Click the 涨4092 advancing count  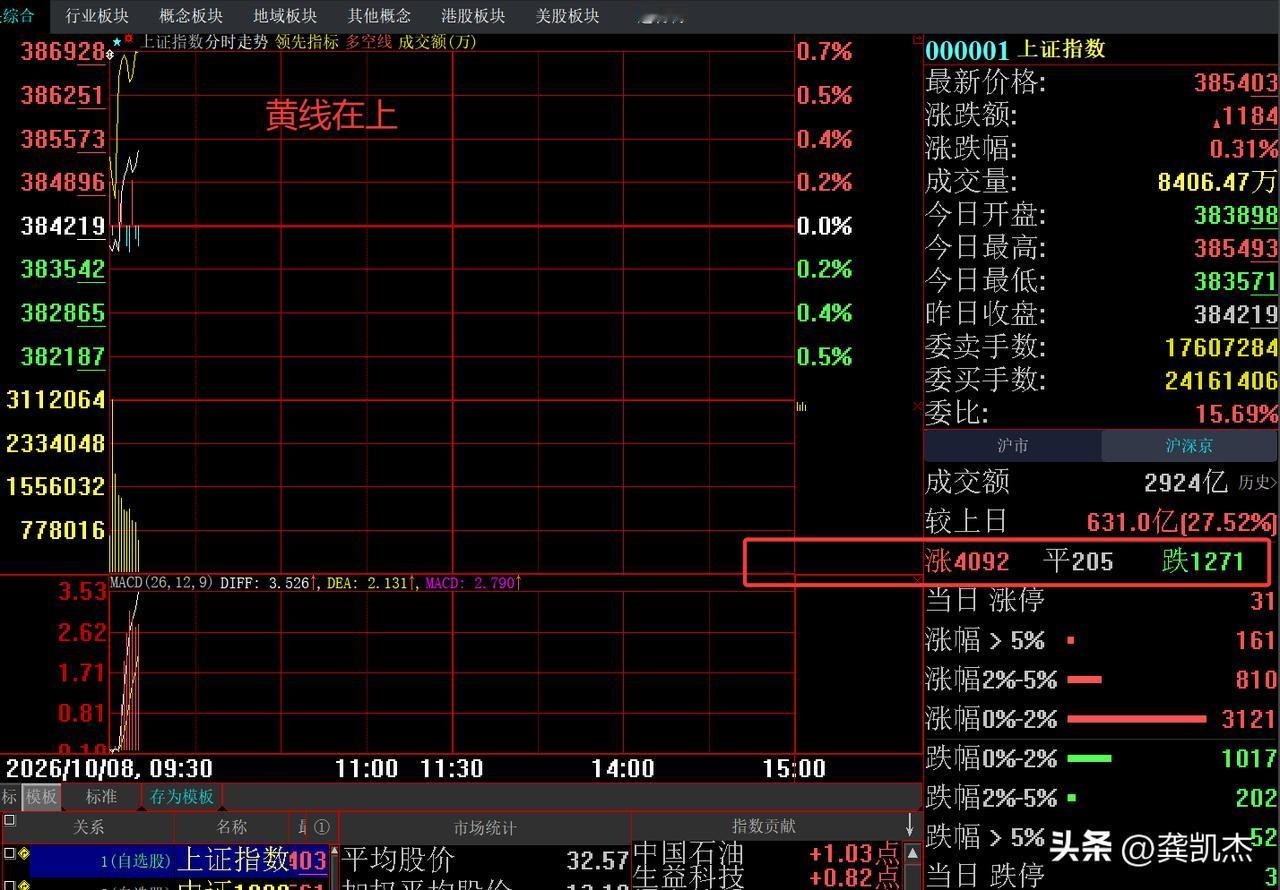[967, 561]
